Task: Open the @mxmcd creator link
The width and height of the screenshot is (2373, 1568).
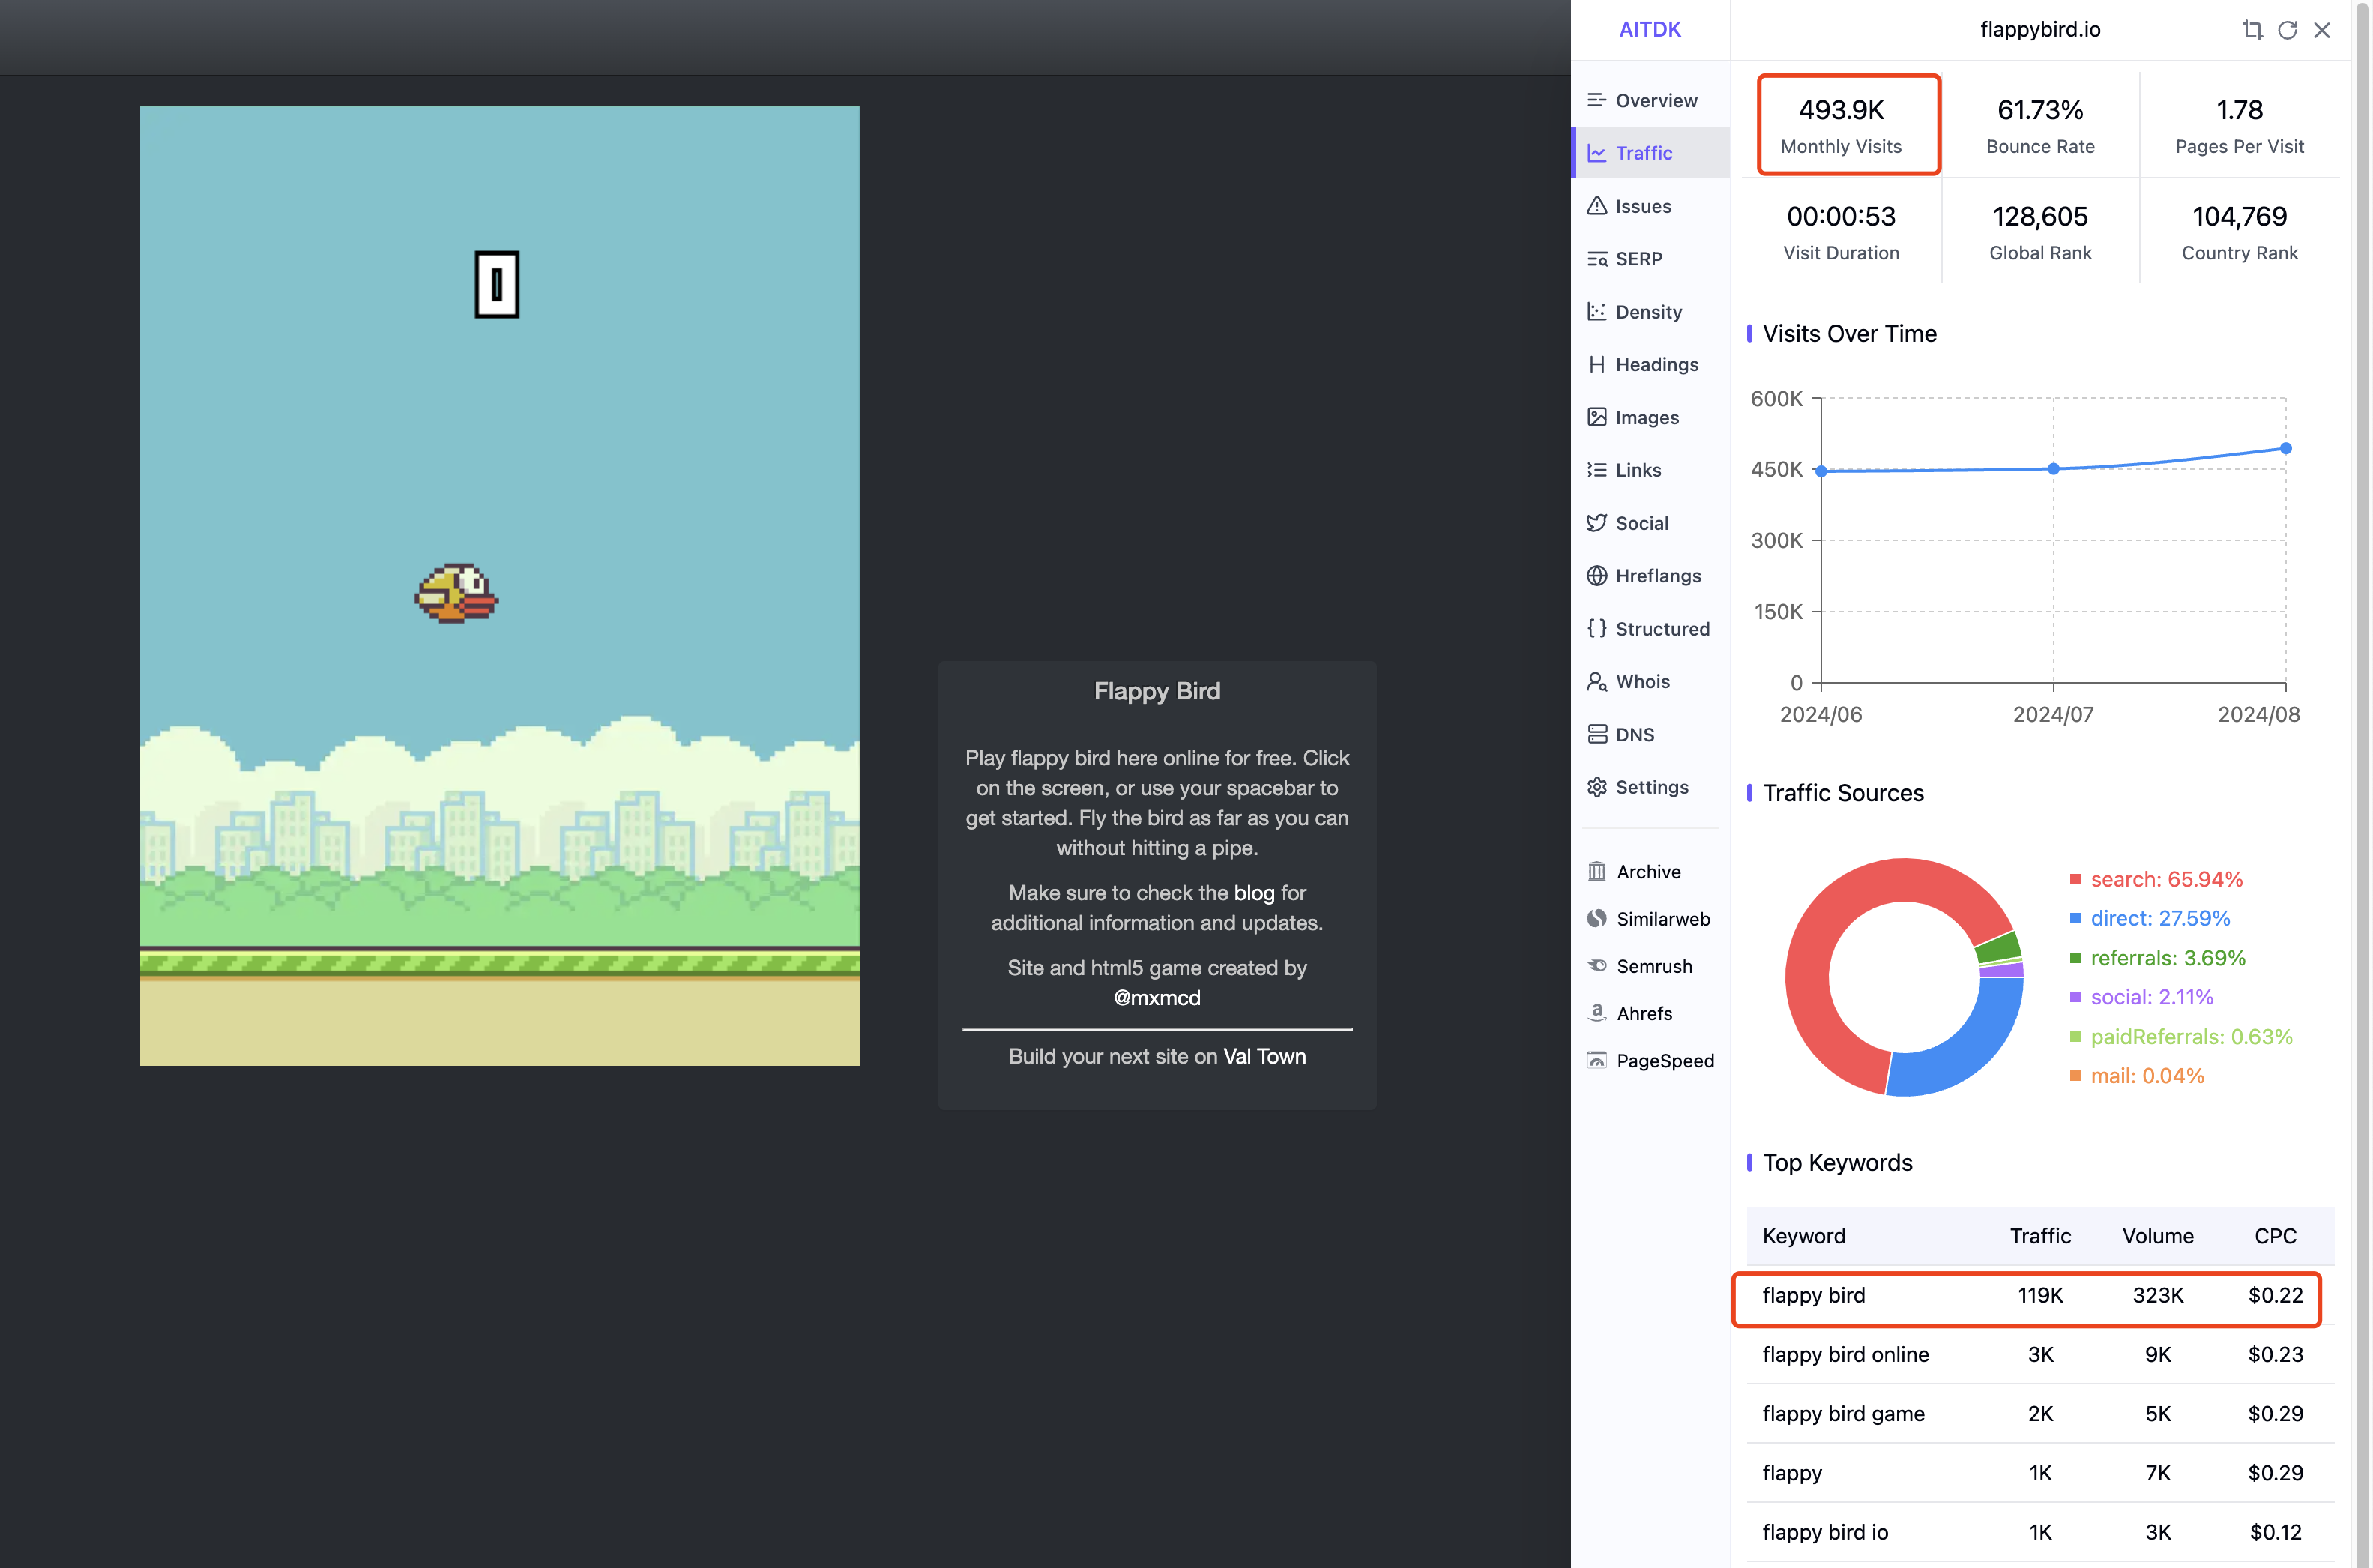Action: [1157, 998]
